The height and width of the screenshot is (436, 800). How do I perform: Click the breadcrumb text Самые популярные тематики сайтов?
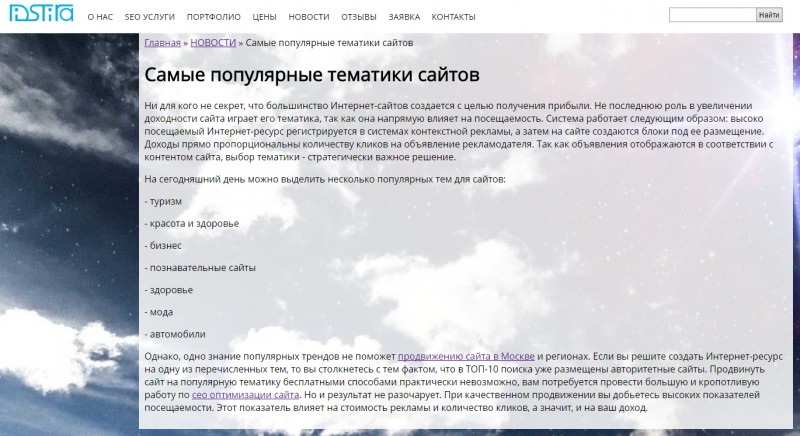pos(330,43)
